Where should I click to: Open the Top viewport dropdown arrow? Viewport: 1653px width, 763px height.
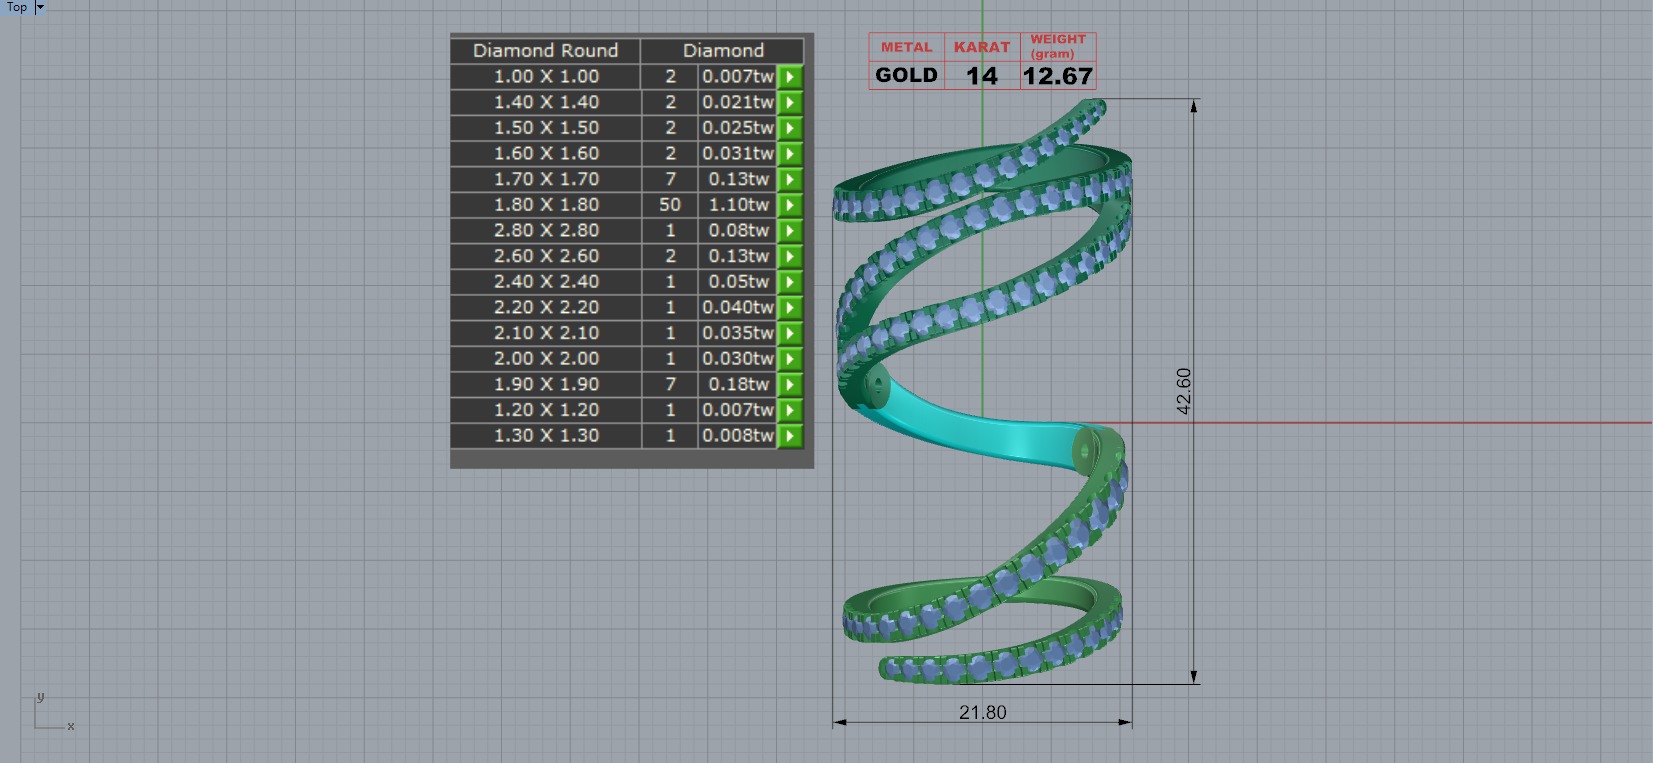click(x=40, y=7)
